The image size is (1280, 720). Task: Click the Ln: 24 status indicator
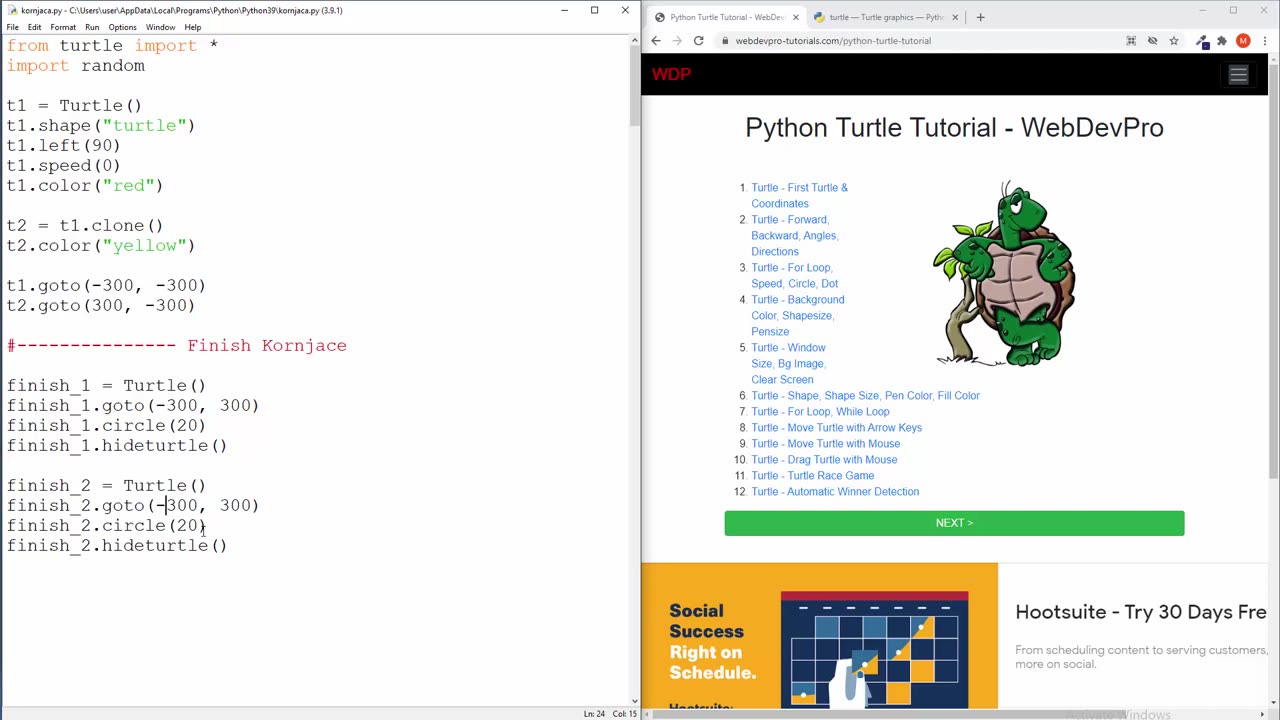point(594,714)
